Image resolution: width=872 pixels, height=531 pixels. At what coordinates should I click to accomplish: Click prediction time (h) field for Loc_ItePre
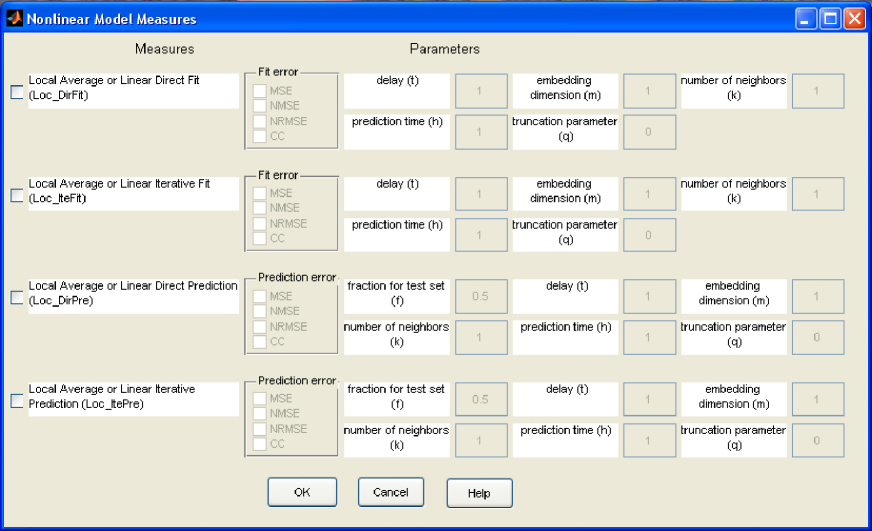point(650,440)
